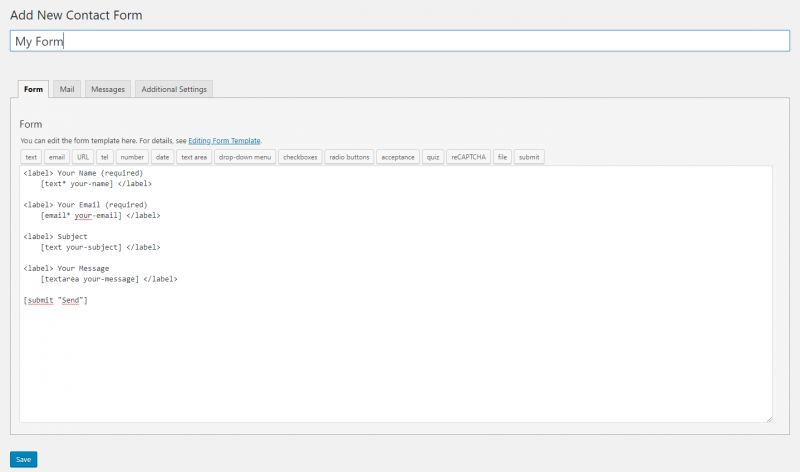Insert a radio buttons tag
Viewport: 800px width, 472px height.
(x=349, y=157)
